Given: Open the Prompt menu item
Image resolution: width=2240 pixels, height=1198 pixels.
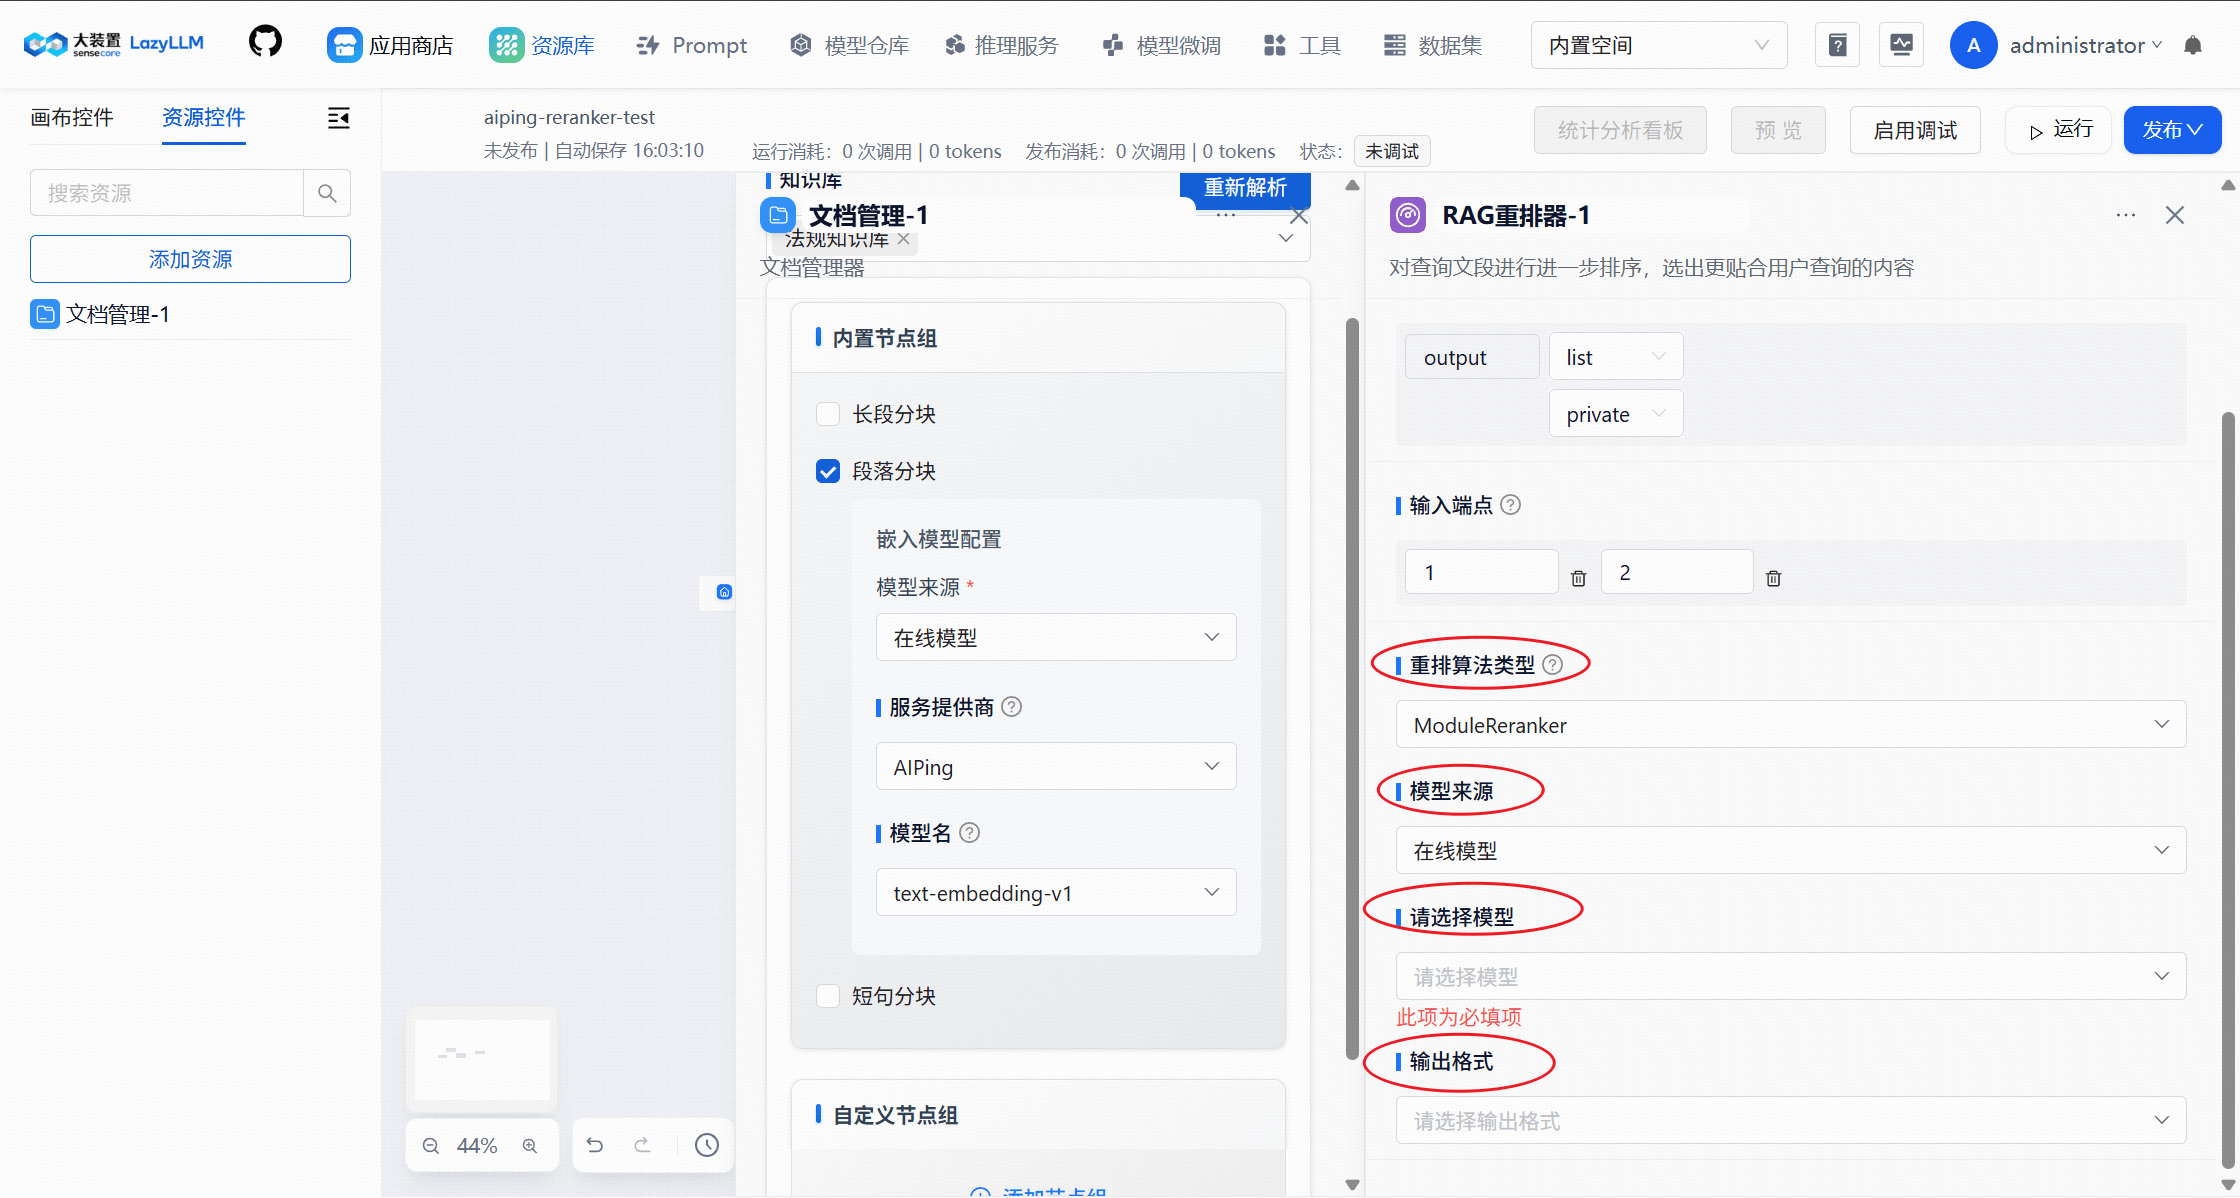Looking at the screenshot, I should click(691, 44).
